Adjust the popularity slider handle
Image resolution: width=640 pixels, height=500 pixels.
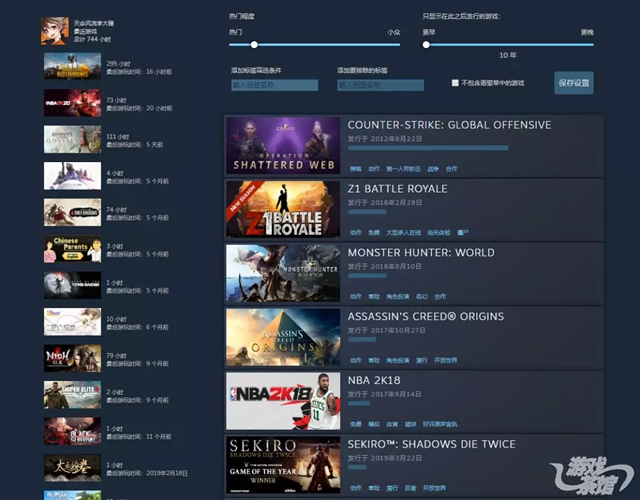tap(254, 44)
